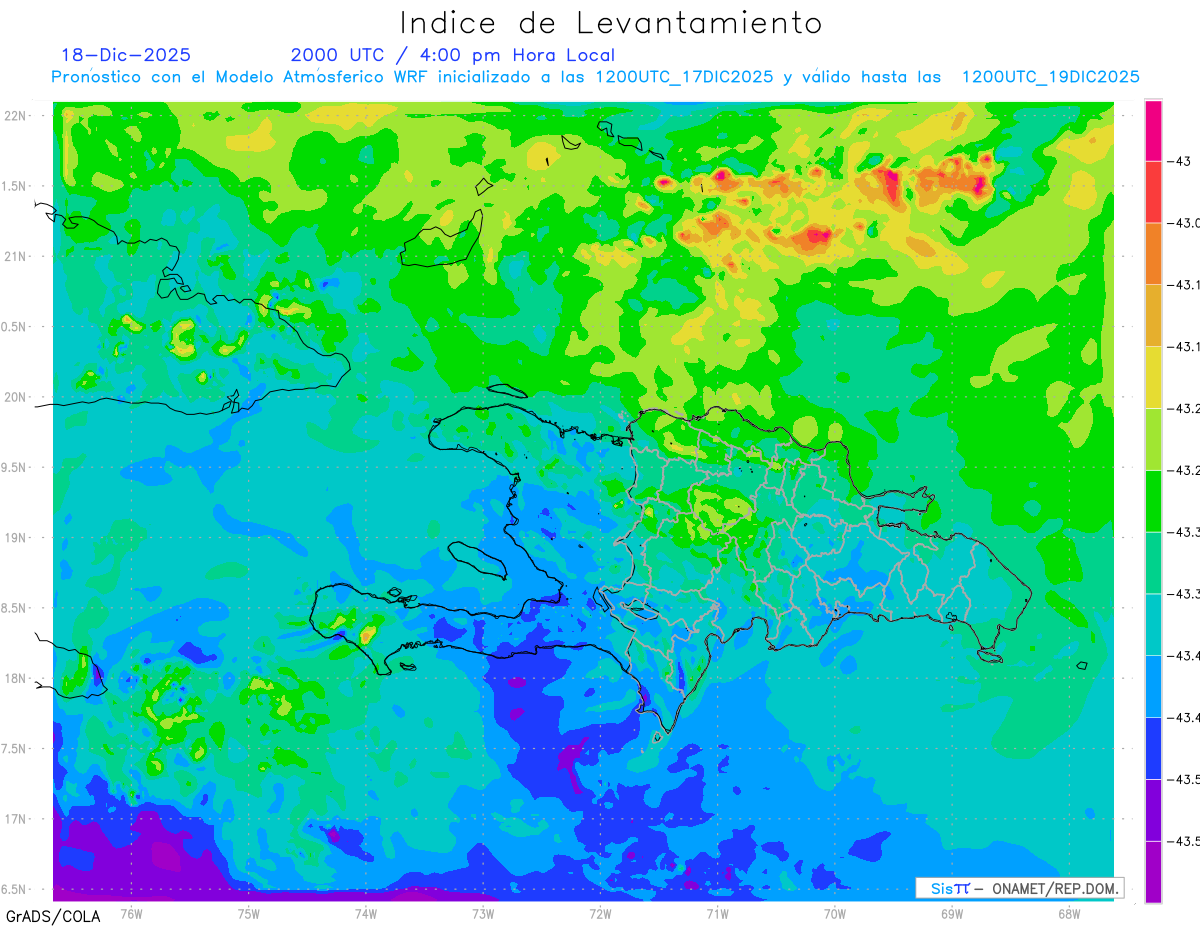Screen dimensions: 1200x927
Task: Click the '72W' longitude axis label
Action: (600, 913)
